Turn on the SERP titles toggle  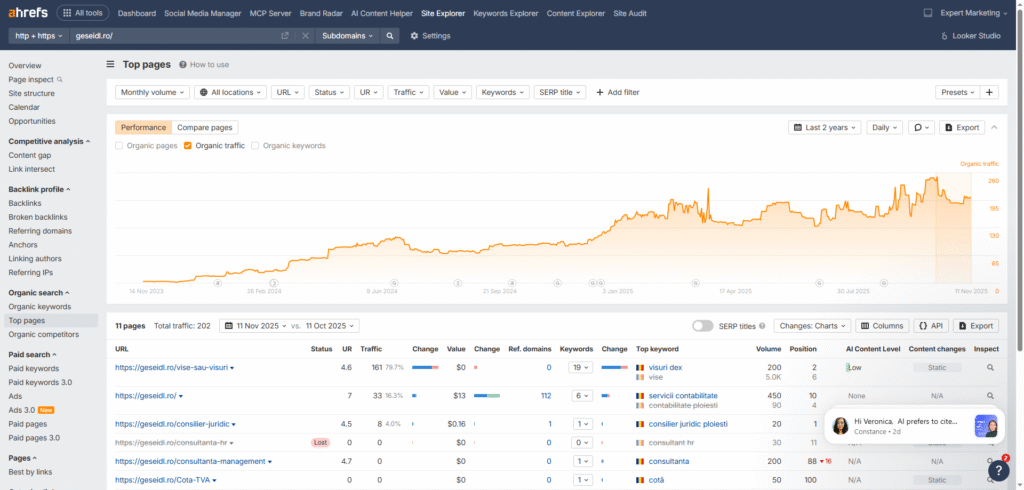(x=703, y=326)
